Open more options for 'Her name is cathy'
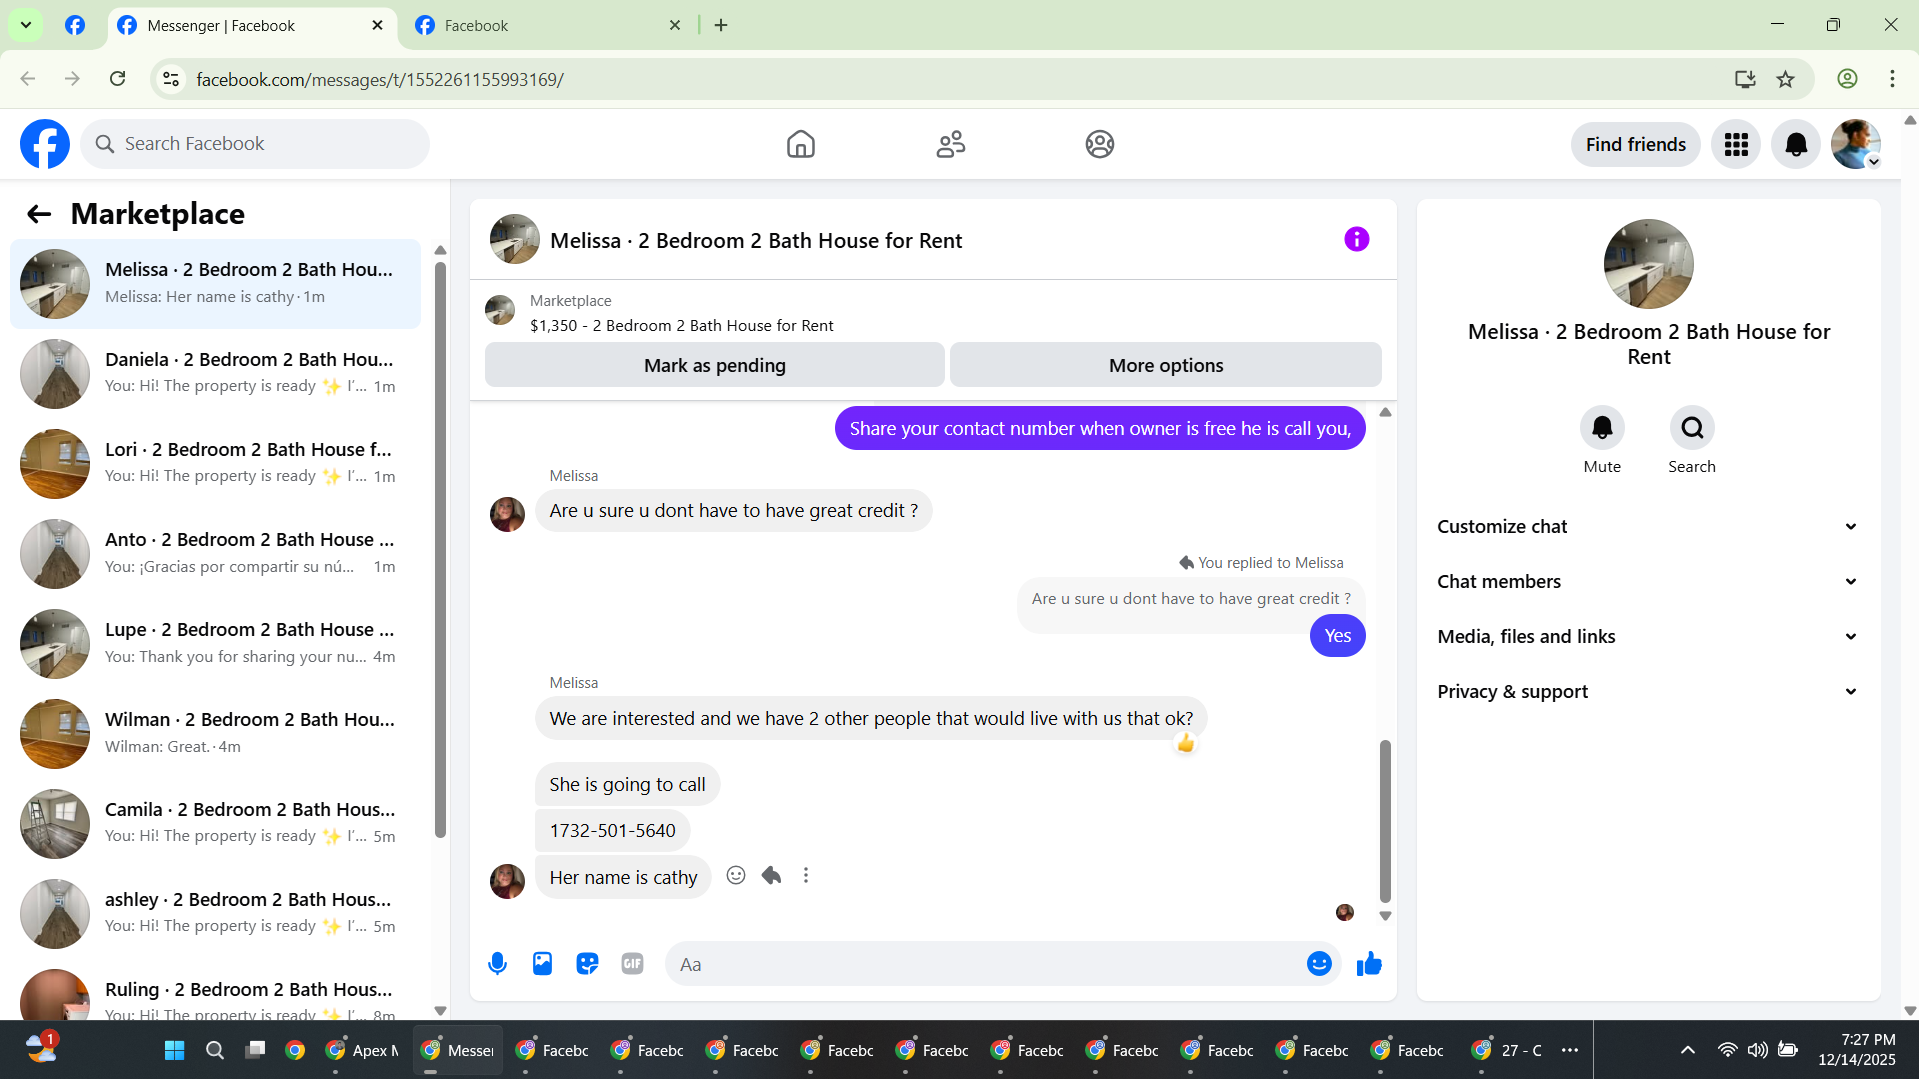 pyautogui.click(x=806, y=876)
